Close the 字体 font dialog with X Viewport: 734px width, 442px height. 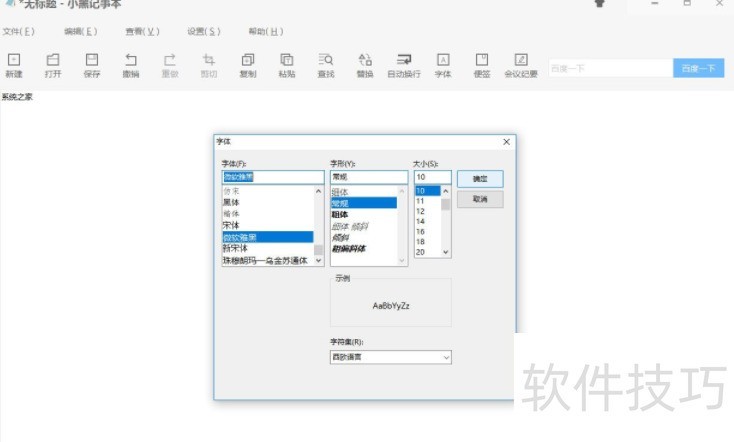point(506,142)
